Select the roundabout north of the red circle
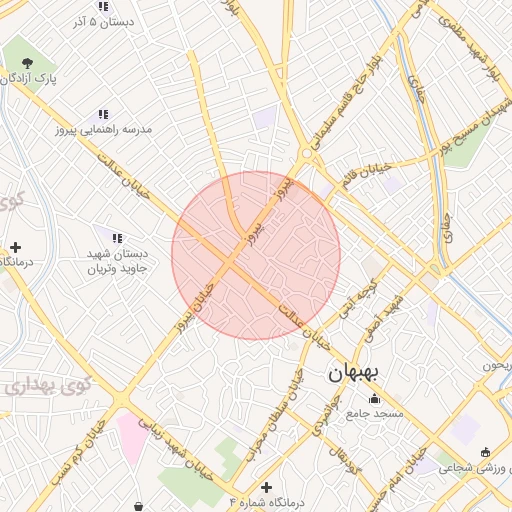 (x=307, y=154)
